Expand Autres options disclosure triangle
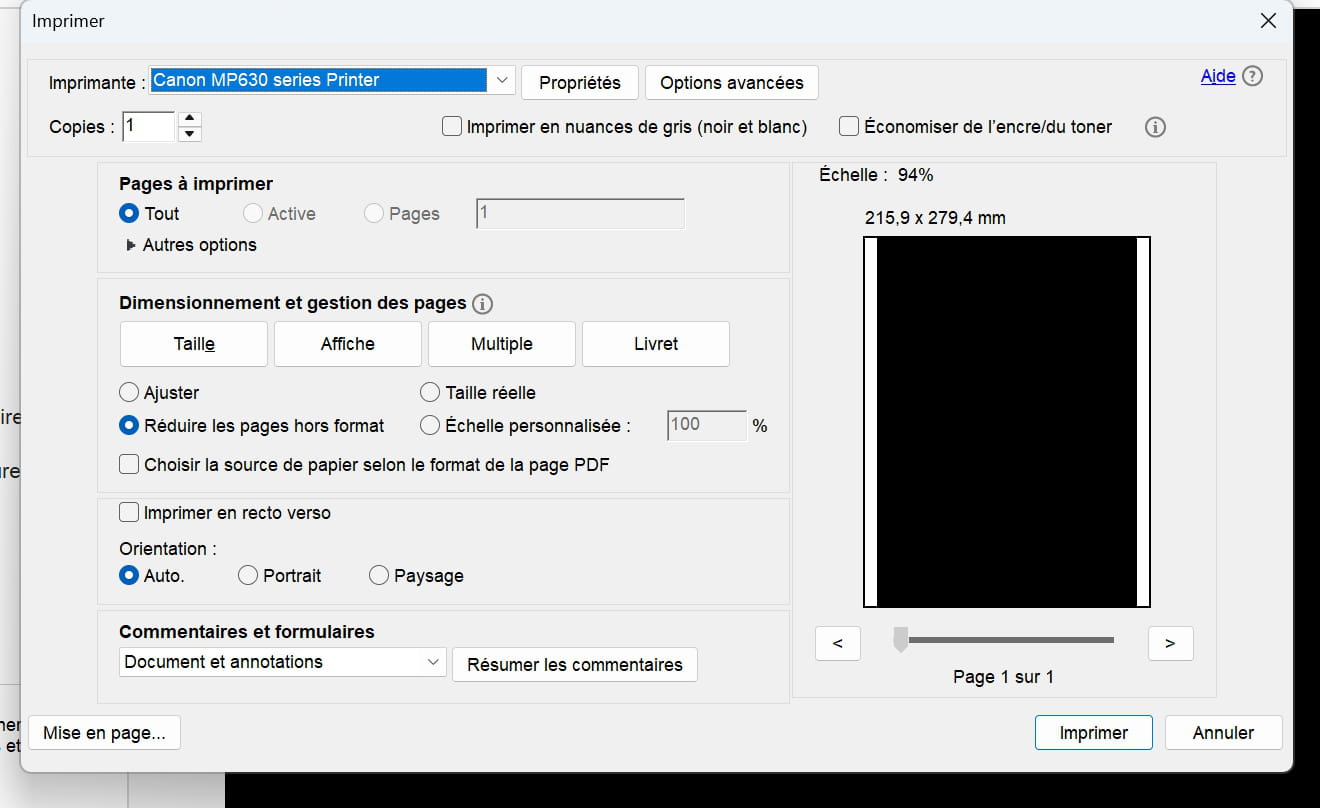The image size is (1320, 808). [131, 246]
